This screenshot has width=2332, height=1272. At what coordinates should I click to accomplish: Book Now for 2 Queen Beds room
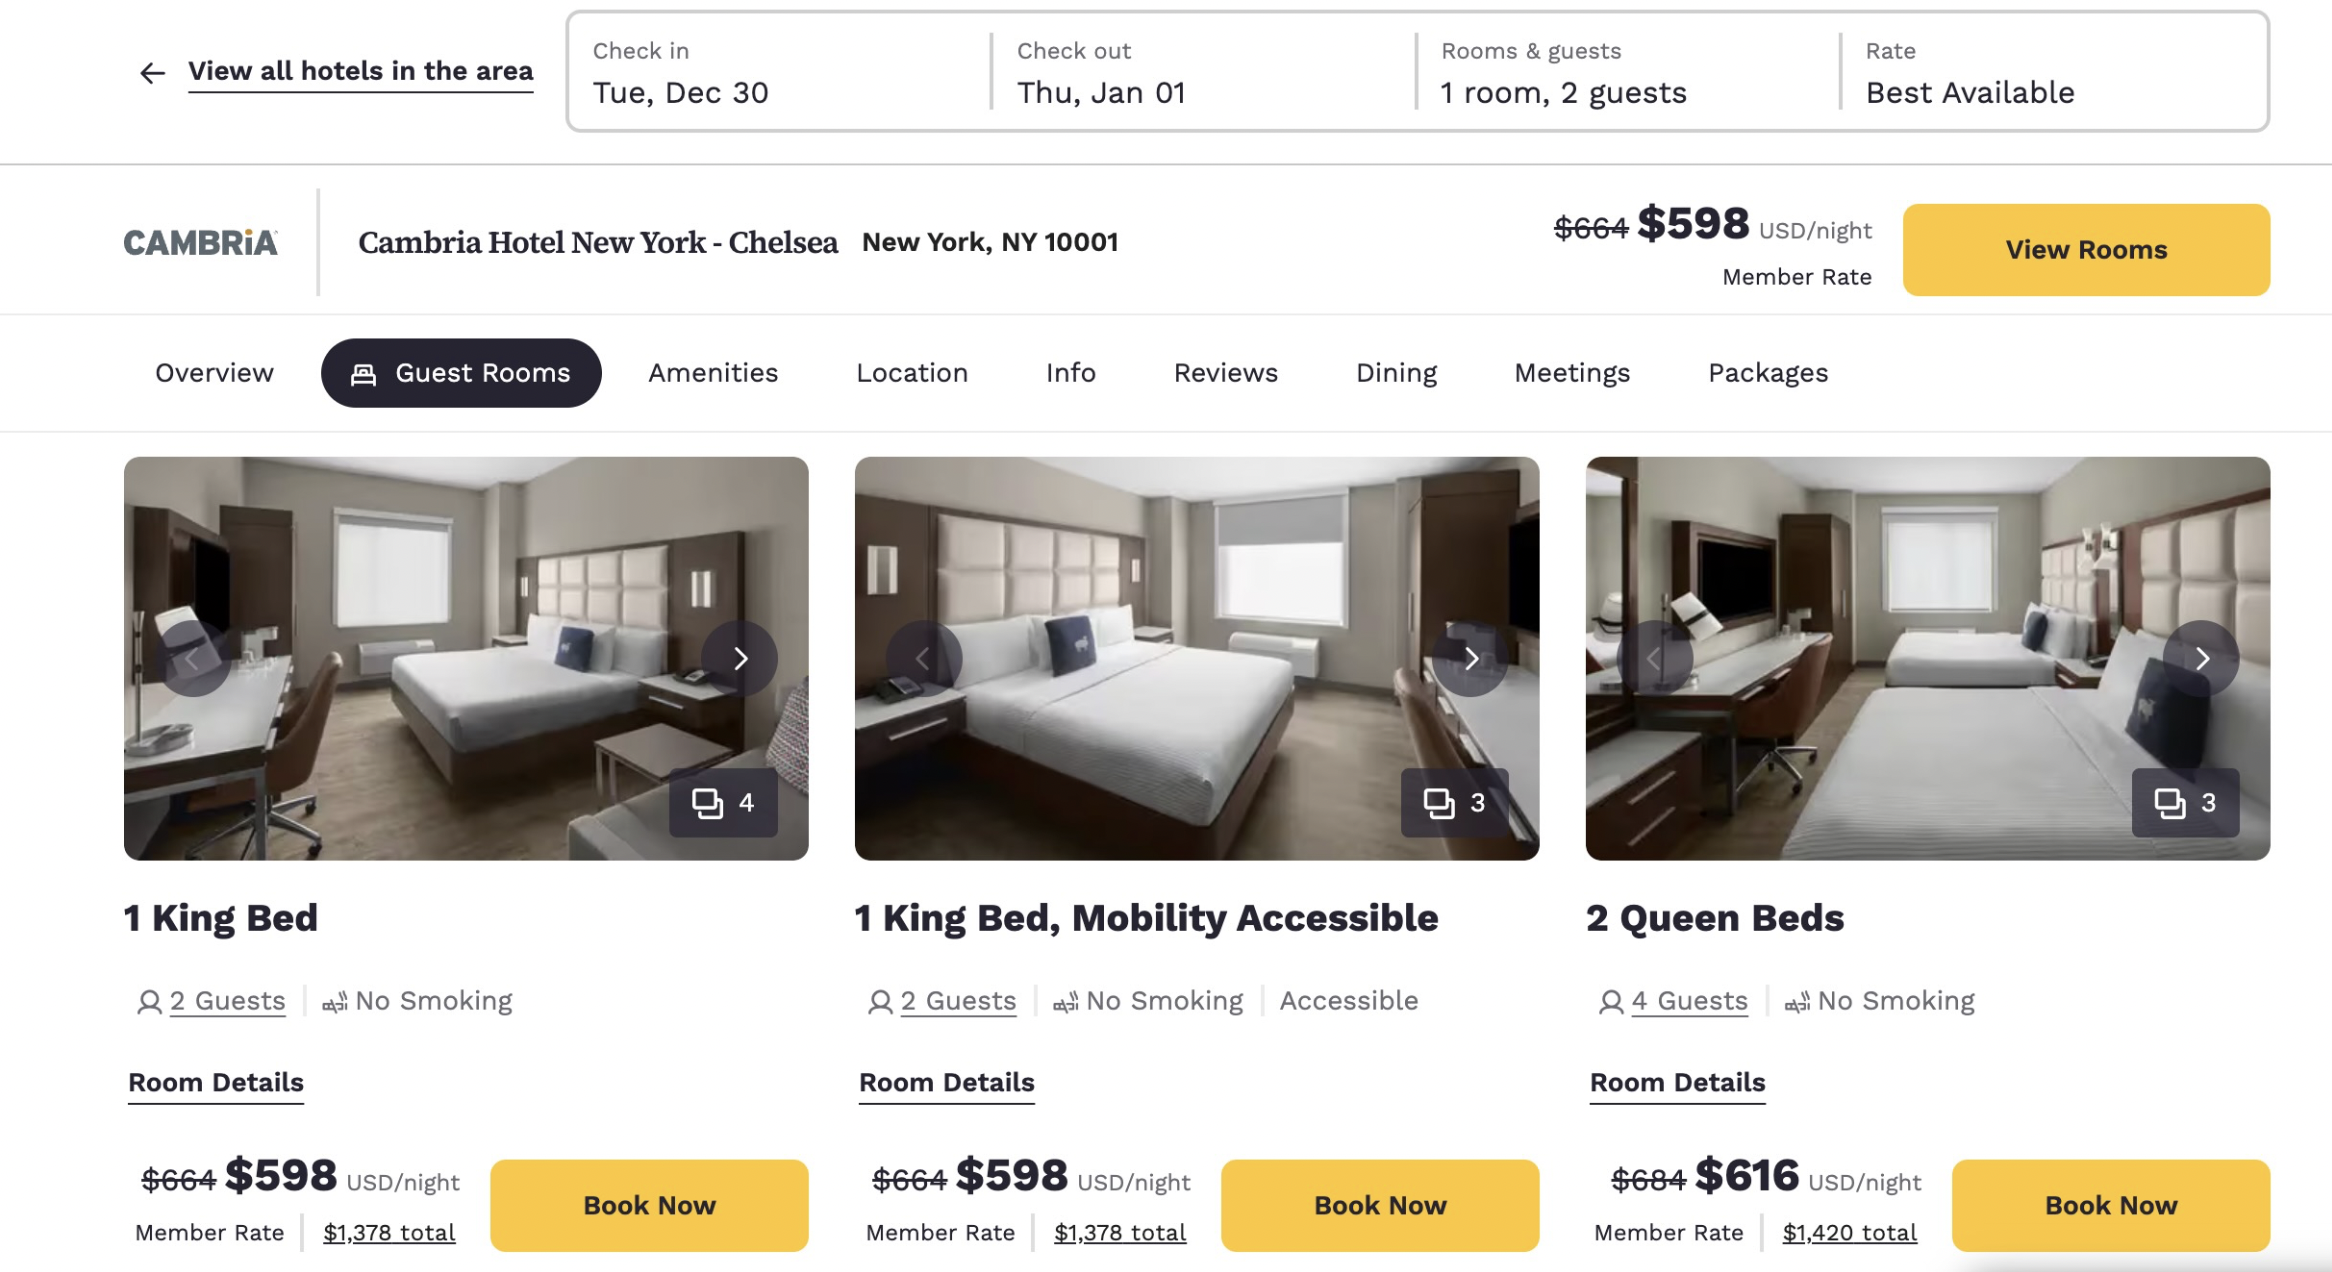(2110, 1206)
